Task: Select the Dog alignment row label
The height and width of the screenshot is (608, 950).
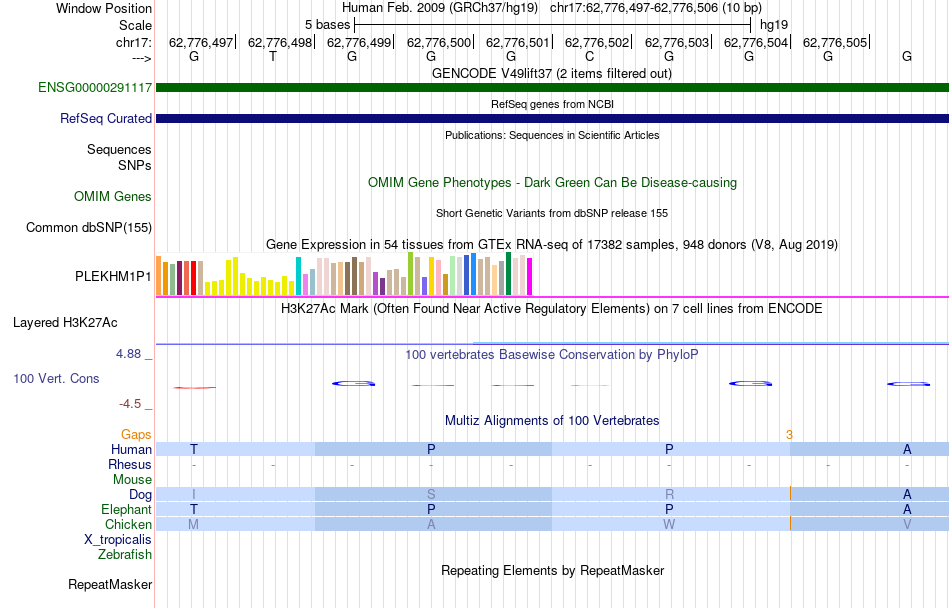Action: (x=141, y=494)
